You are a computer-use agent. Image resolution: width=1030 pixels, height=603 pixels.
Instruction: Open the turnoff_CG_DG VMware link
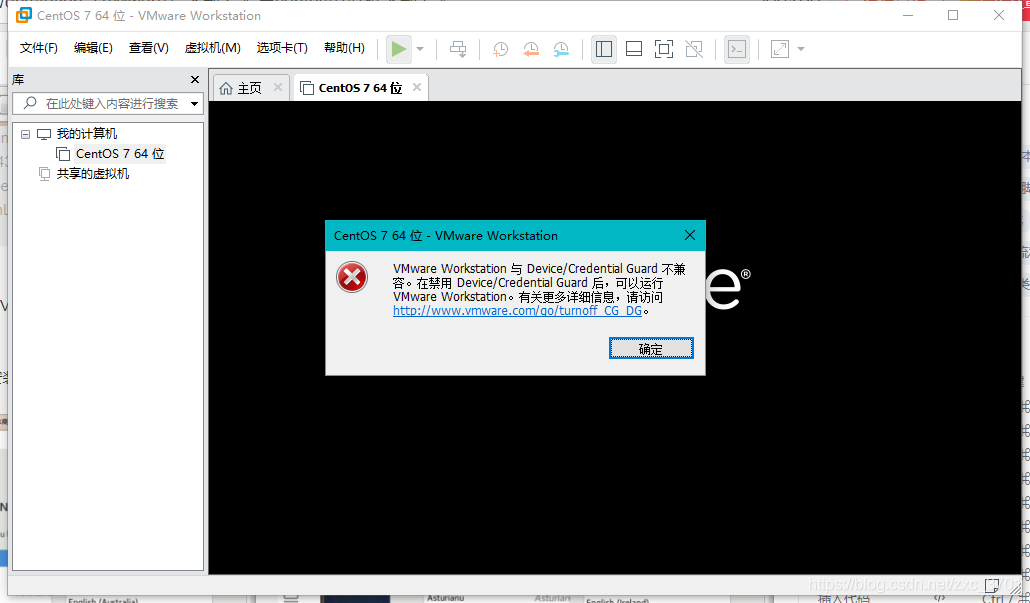(518, 310)
